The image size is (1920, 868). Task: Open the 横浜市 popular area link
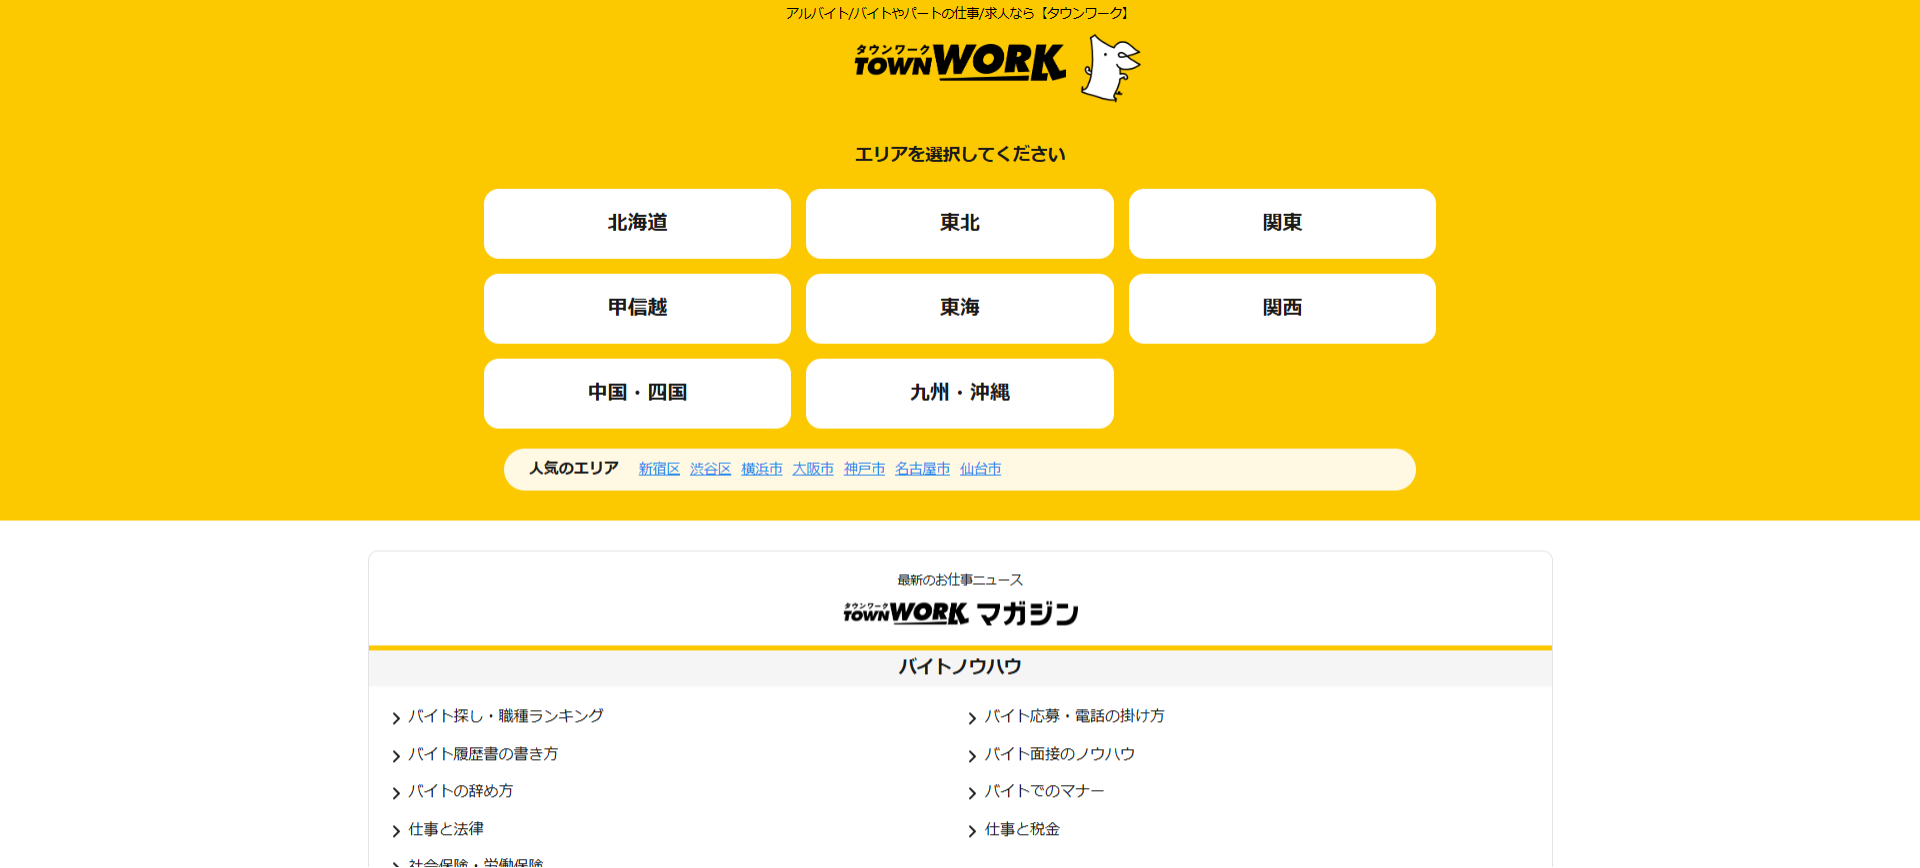[762, 469]
